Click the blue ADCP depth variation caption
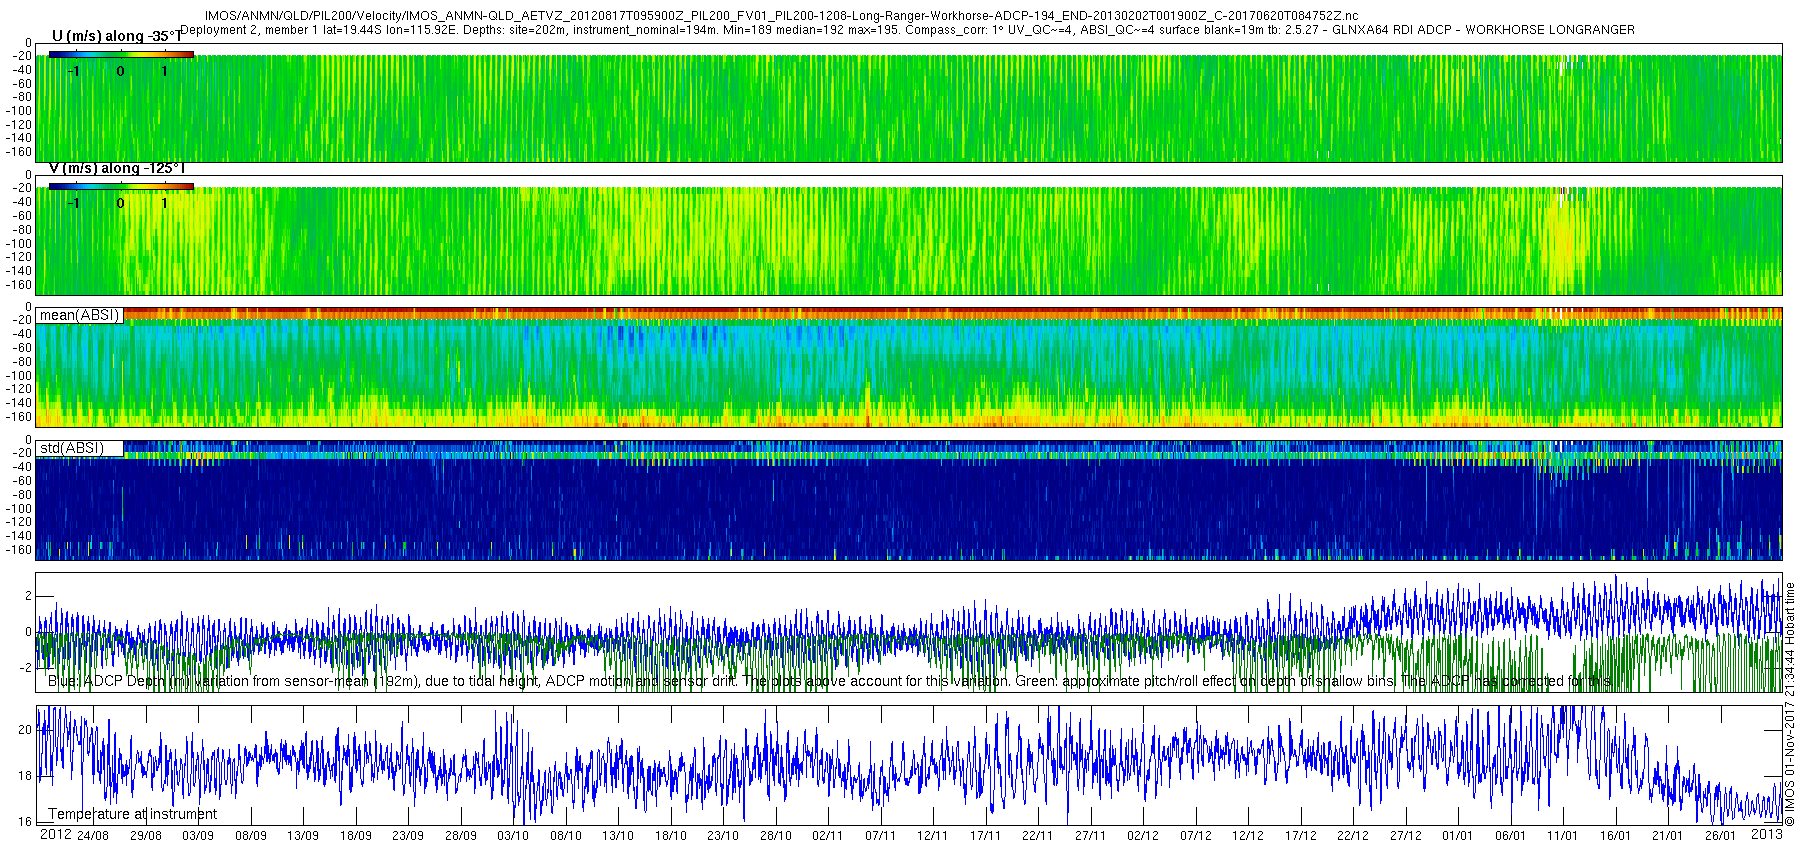Image resolution: width=1800 pixels, height=850 pixels. coord(830,681)
